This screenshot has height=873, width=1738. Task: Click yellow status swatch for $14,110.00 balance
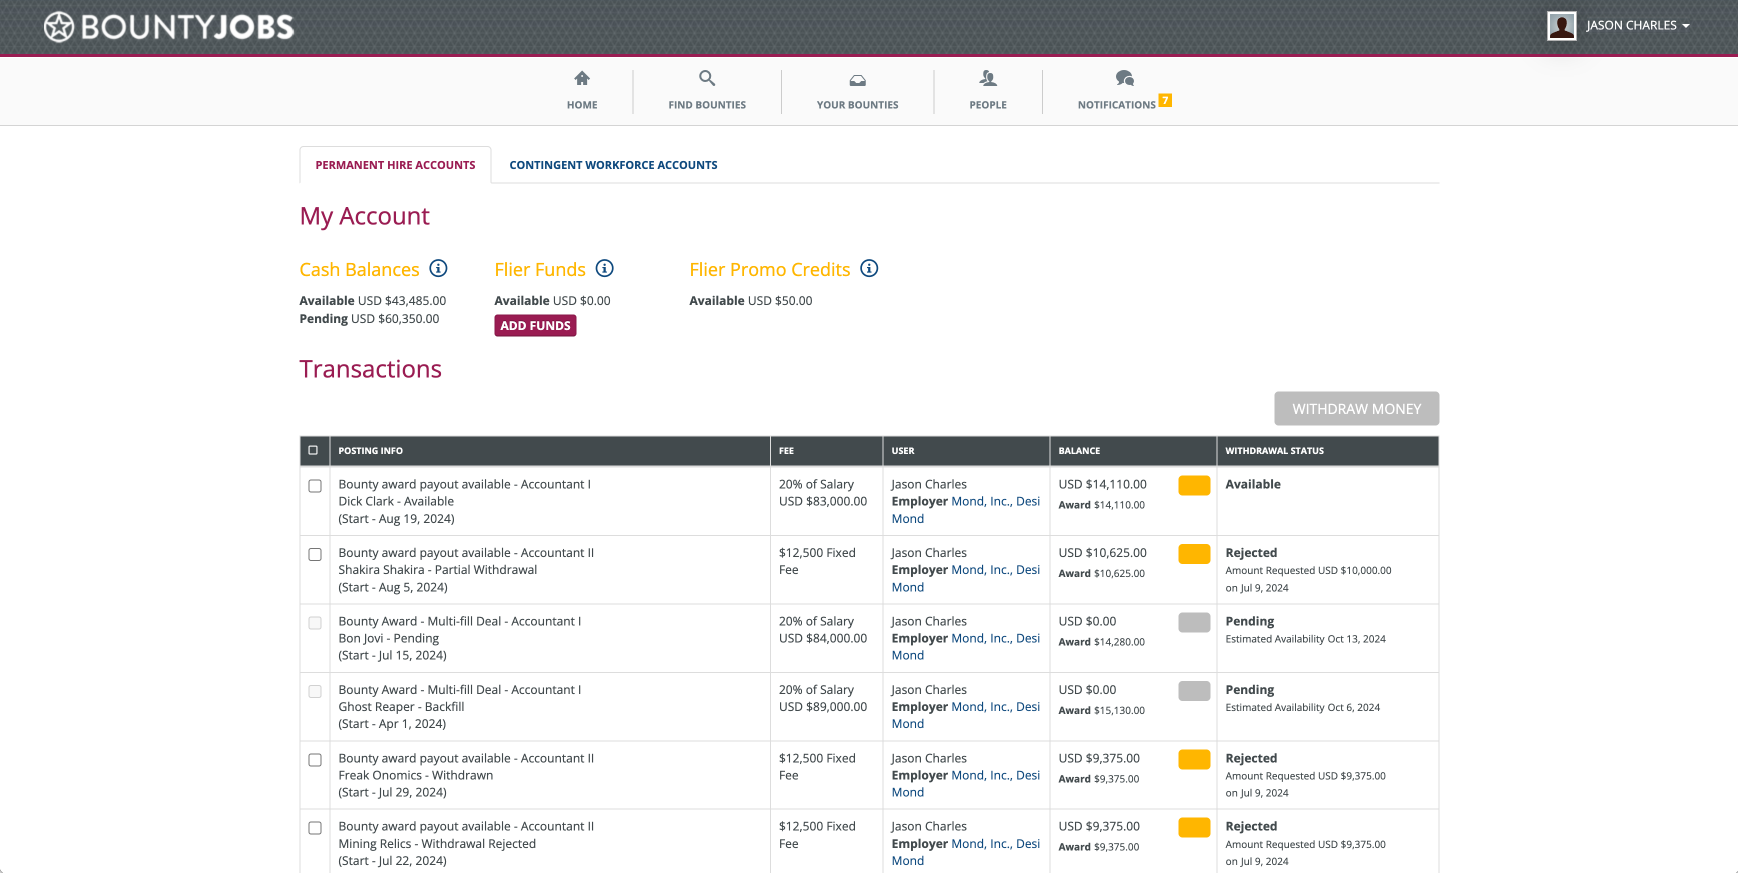[x=1194, y=486]
